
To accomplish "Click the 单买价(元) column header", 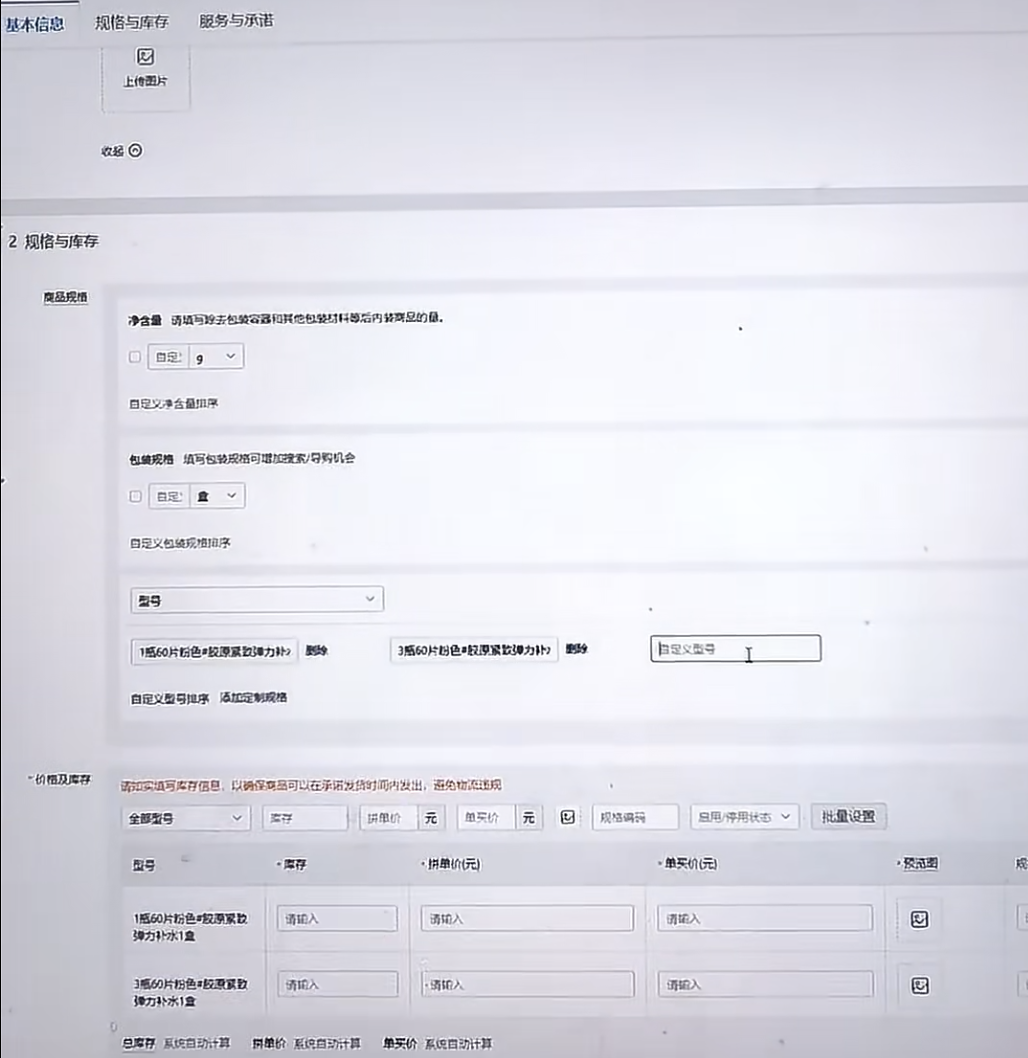I will pyautogui.click(x=690, y=864).
